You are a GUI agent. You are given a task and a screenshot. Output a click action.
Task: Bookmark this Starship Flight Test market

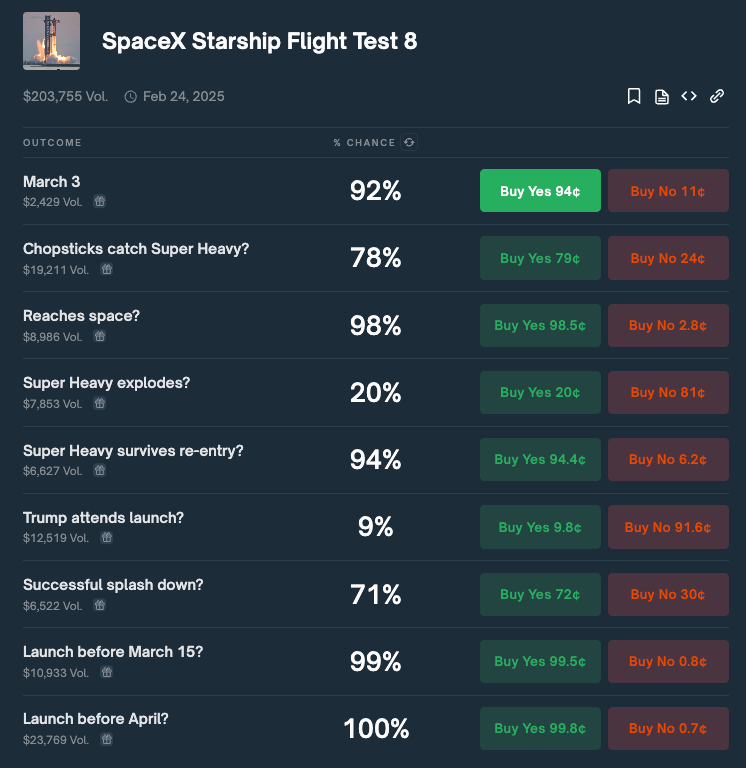[634, 96]
